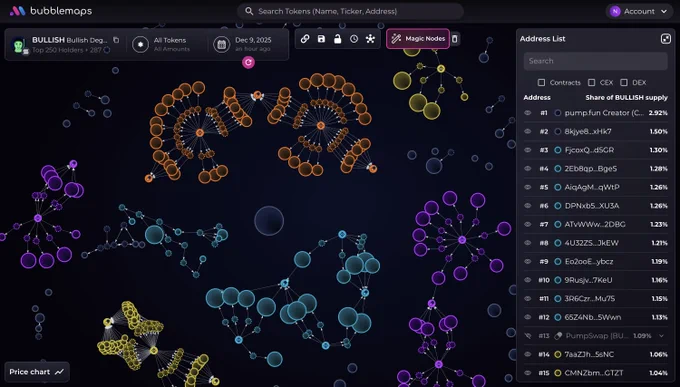
Task: Hide address #2 8kjye8..xHk7
Action: tap(528, 131)
